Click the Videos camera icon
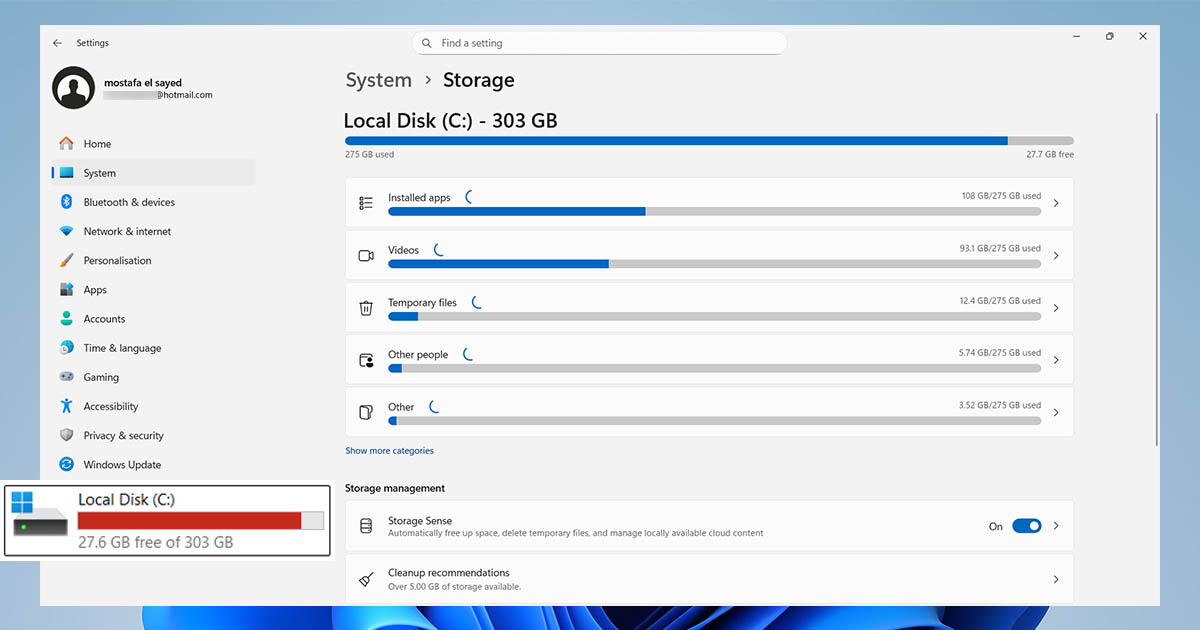 click(366, 256)
